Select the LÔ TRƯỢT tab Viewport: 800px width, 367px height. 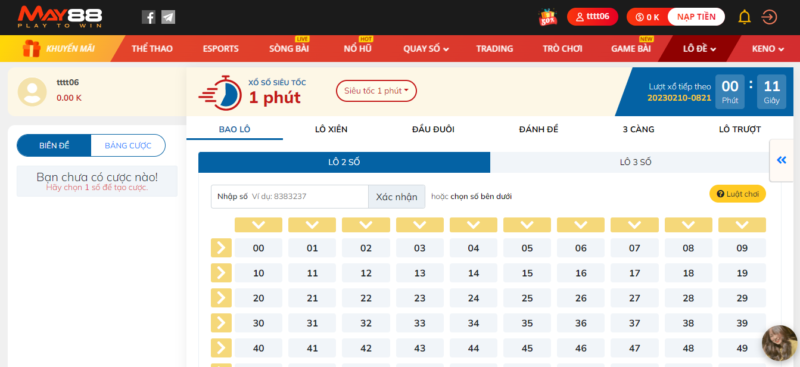pyautogui.click(x=740, y=129)
